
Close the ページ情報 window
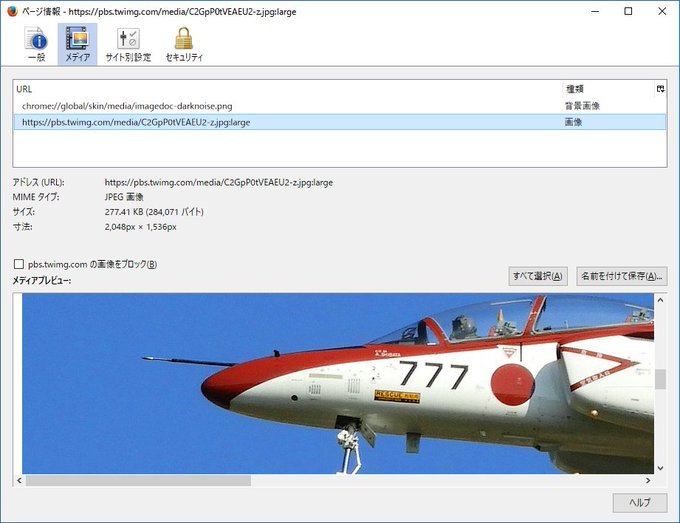click(662, 11)
